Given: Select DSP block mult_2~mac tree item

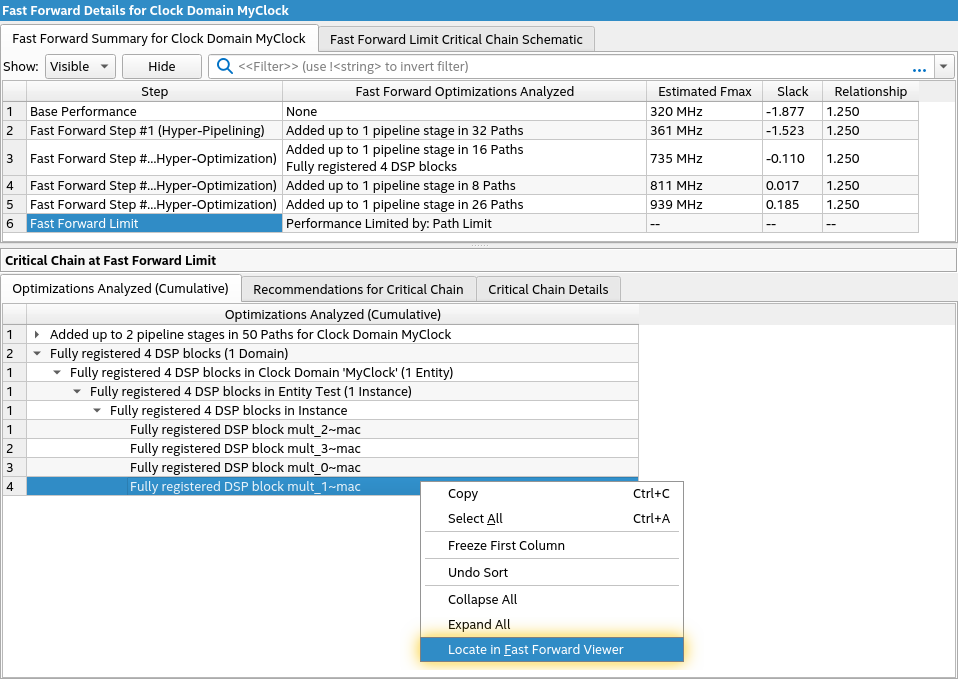Looking at the screenshot, I should click(245, 429).
